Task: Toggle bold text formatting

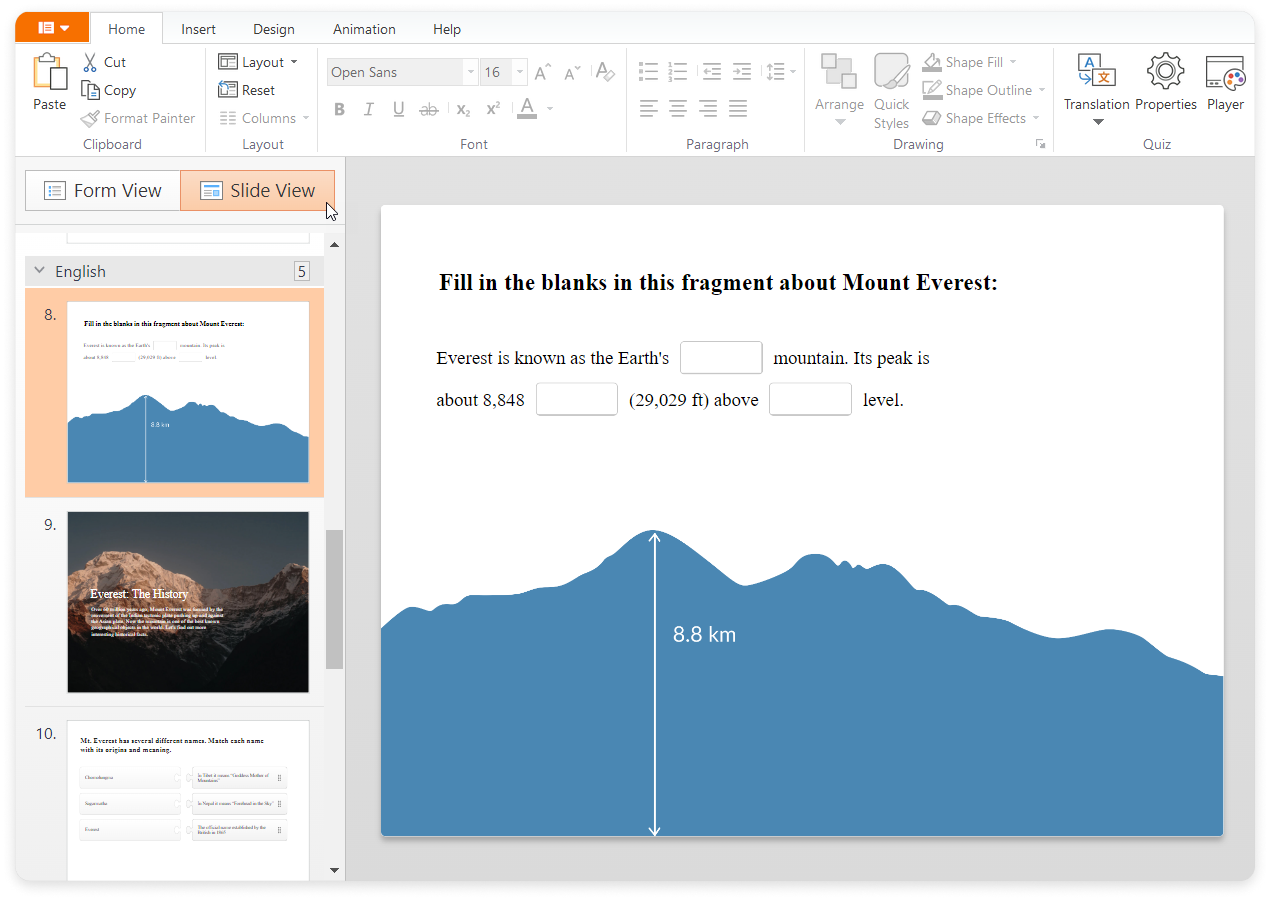Action: point(339,109)
